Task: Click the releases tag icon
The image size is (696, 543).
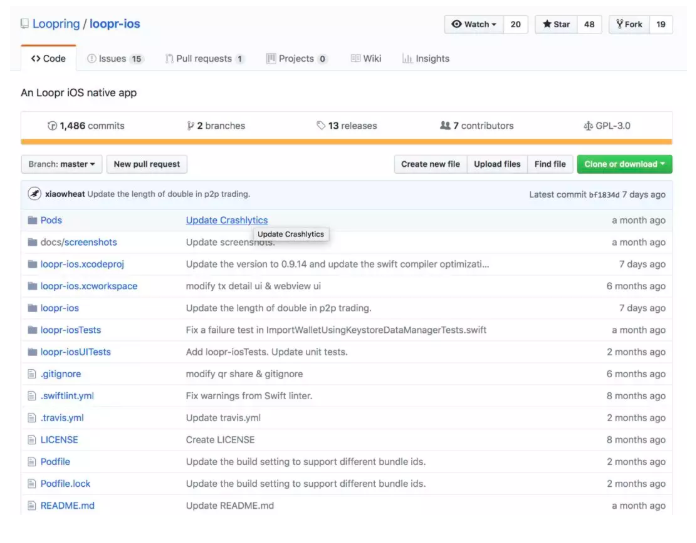Action: (x=321, y=126)
